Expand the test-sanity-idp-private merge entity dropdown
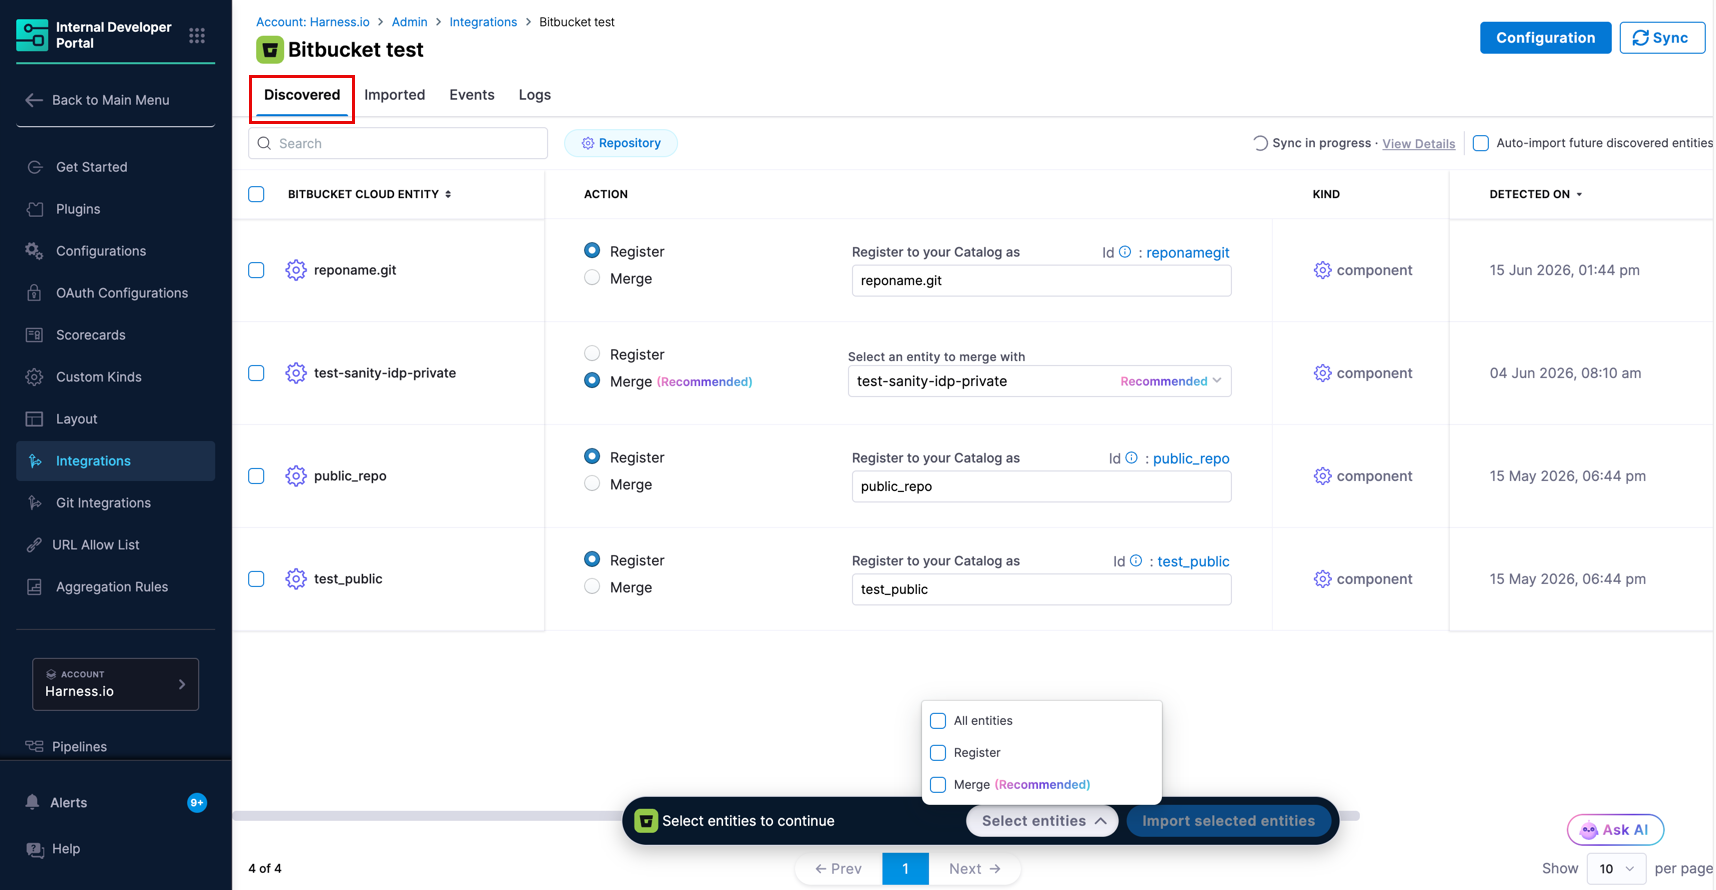This screenshot has height=890, width=1716. [x=1039, y=381]
